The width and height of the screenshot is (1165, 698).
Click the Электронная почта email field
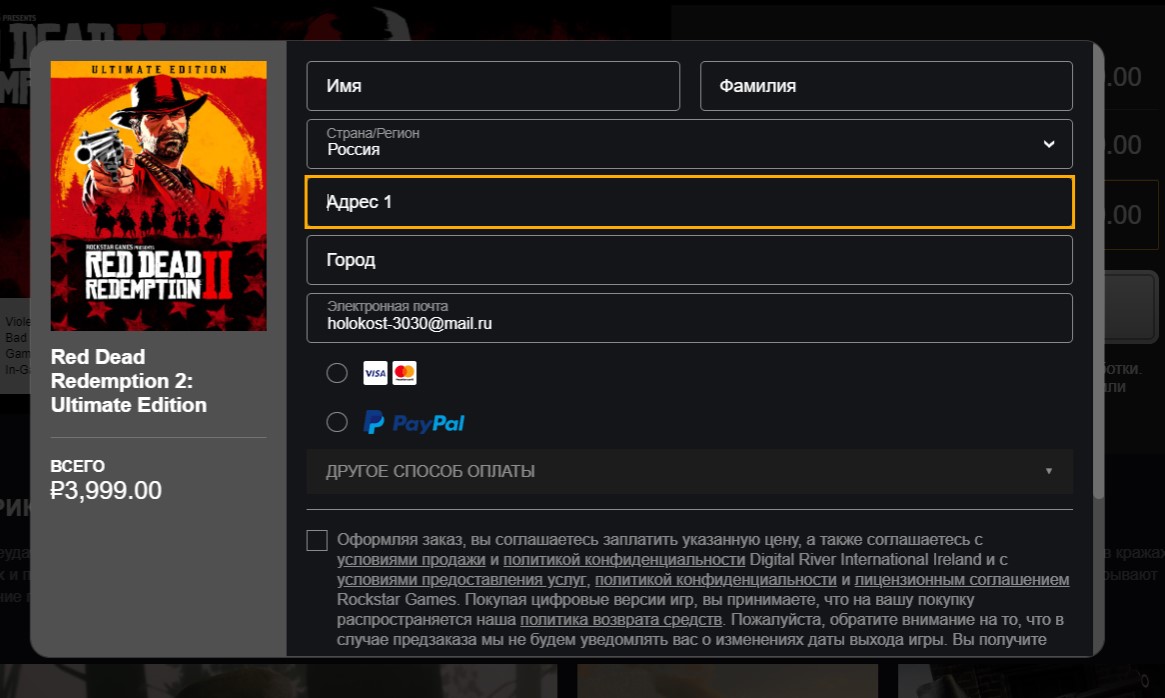[x=689, y=318]
